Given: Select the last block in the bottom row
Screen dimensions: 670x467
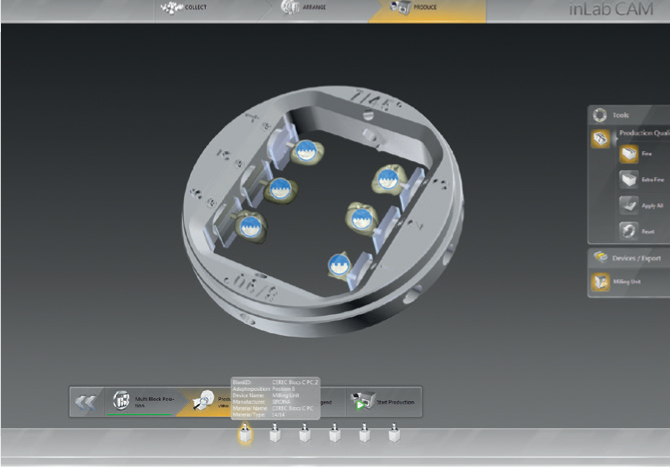Looking at the screenshot, I should pos(393,434).
